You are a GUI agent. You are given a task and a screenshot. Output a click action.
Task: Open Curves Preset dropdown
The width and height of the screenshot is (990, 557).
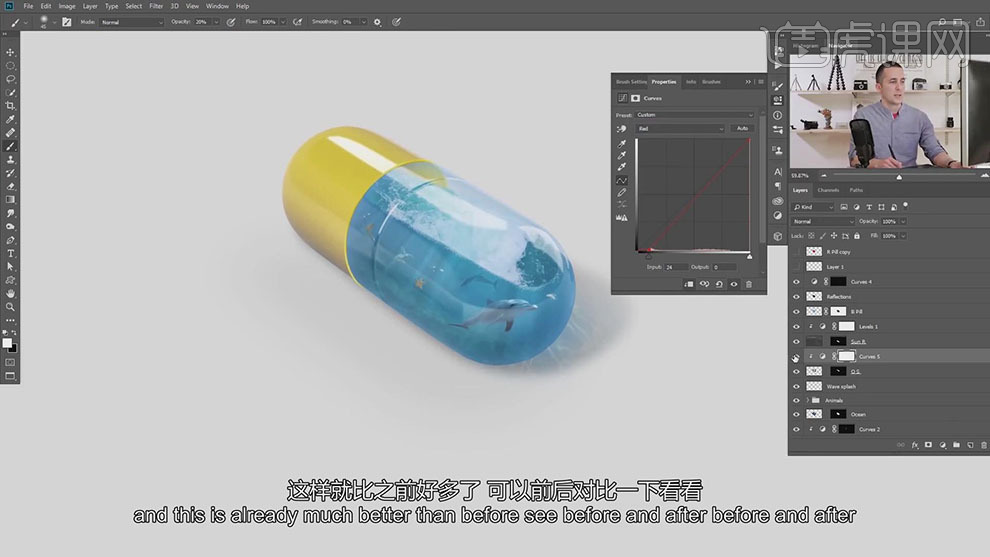pos(695,115)
